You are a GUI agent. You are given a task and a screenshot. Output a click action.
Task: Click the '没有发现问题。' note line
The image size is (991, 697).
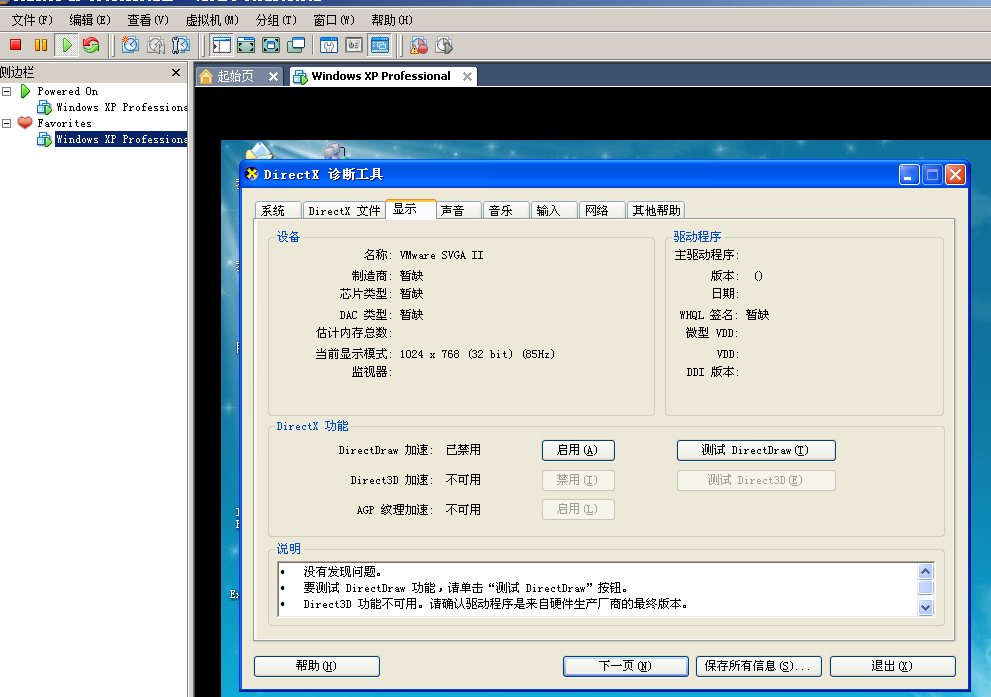click(x=343, y=572)
